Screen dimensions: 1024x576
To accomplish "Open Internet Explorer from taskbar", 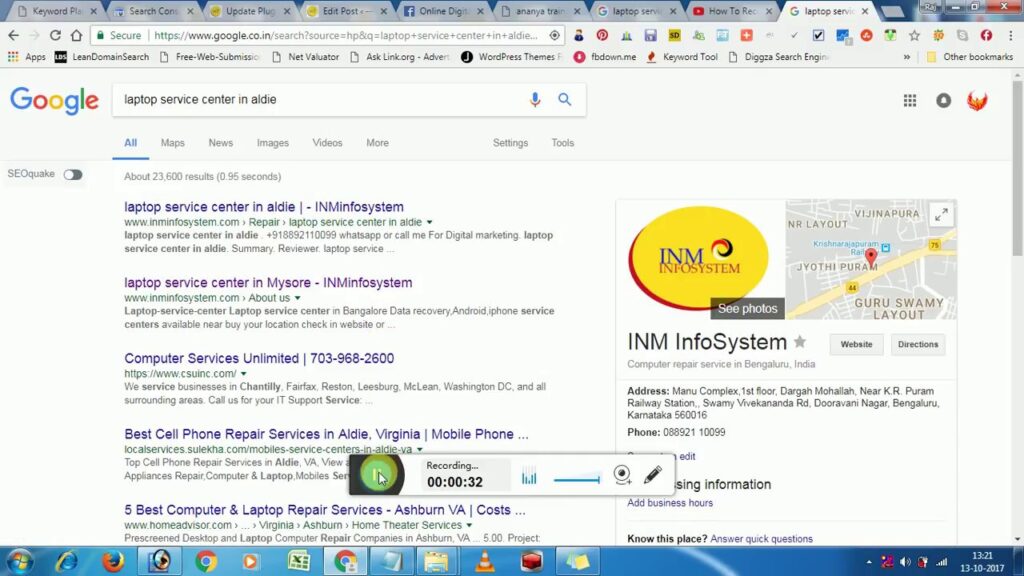I will [66, 561].
